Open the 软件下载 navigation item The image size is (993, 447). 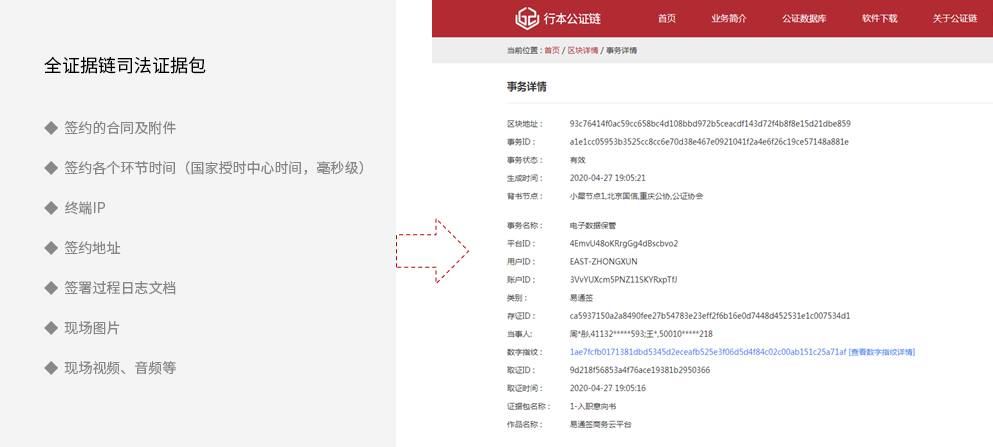(x=879, y=19)
